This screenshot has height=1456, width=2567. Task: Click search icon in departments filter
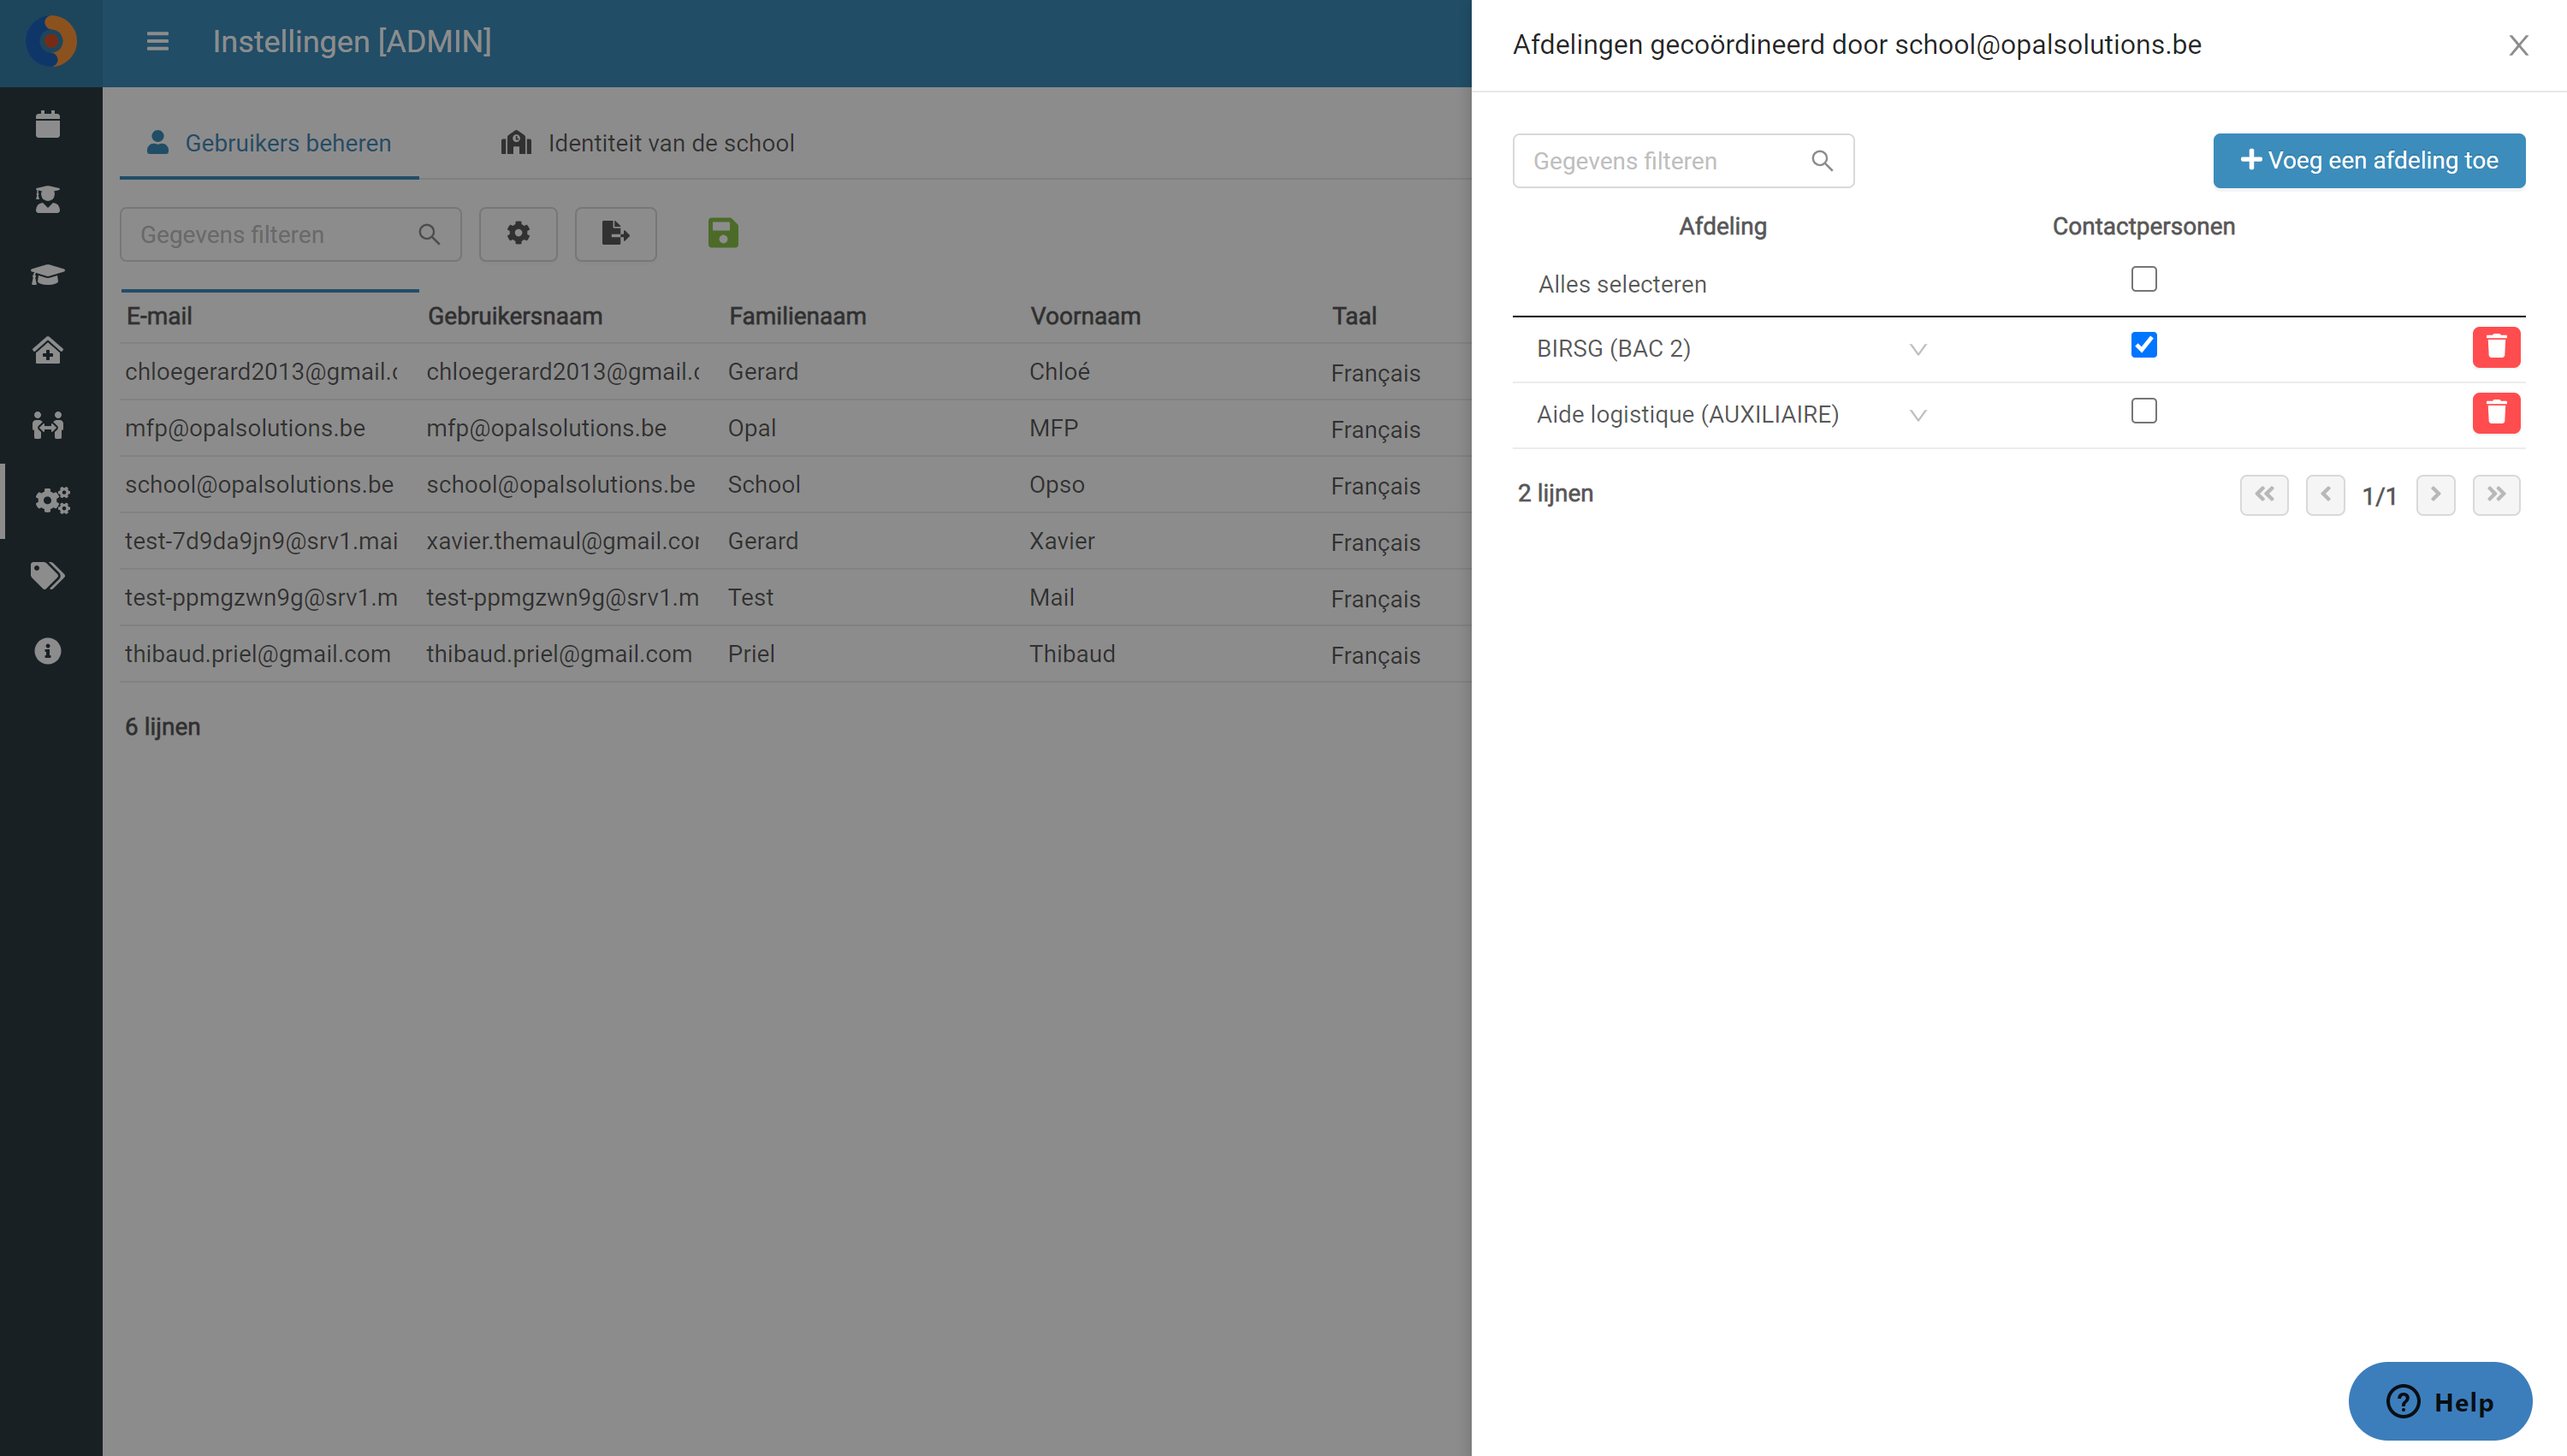tap(1822, 161)
